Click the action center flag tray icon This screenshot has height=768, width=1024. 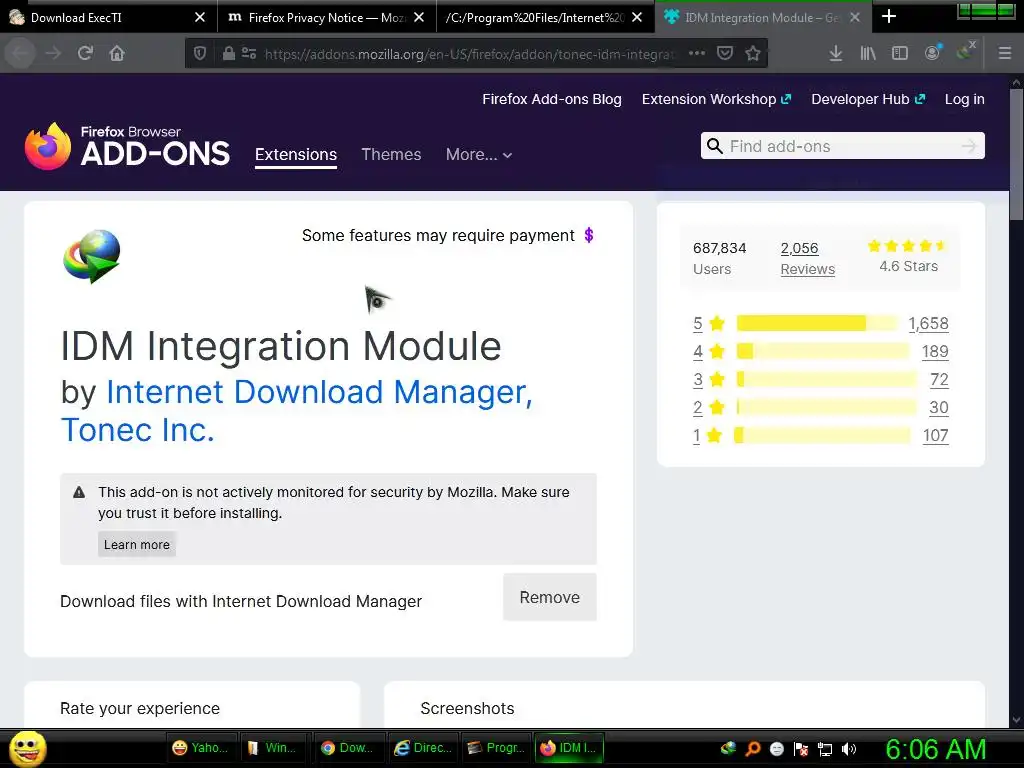(x=801, y=749)
